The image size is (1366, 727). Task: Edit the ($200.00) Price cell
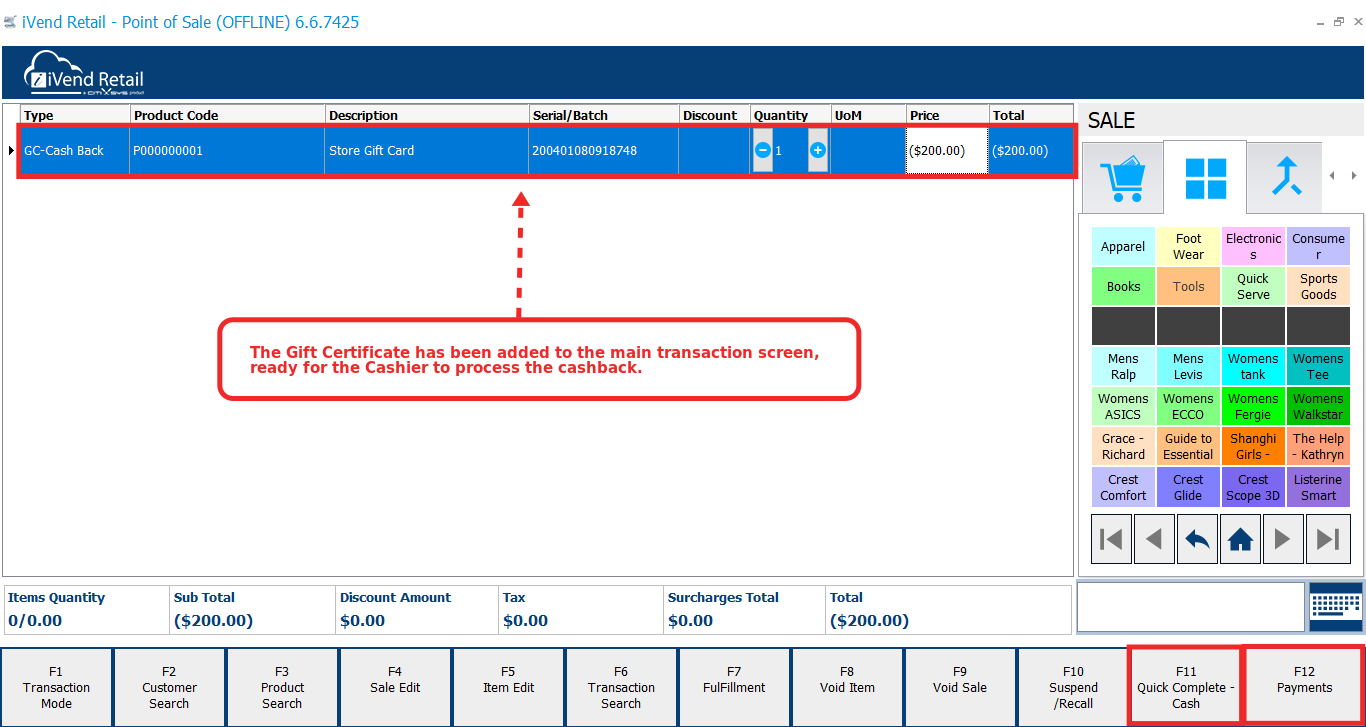tap(947, 150)
